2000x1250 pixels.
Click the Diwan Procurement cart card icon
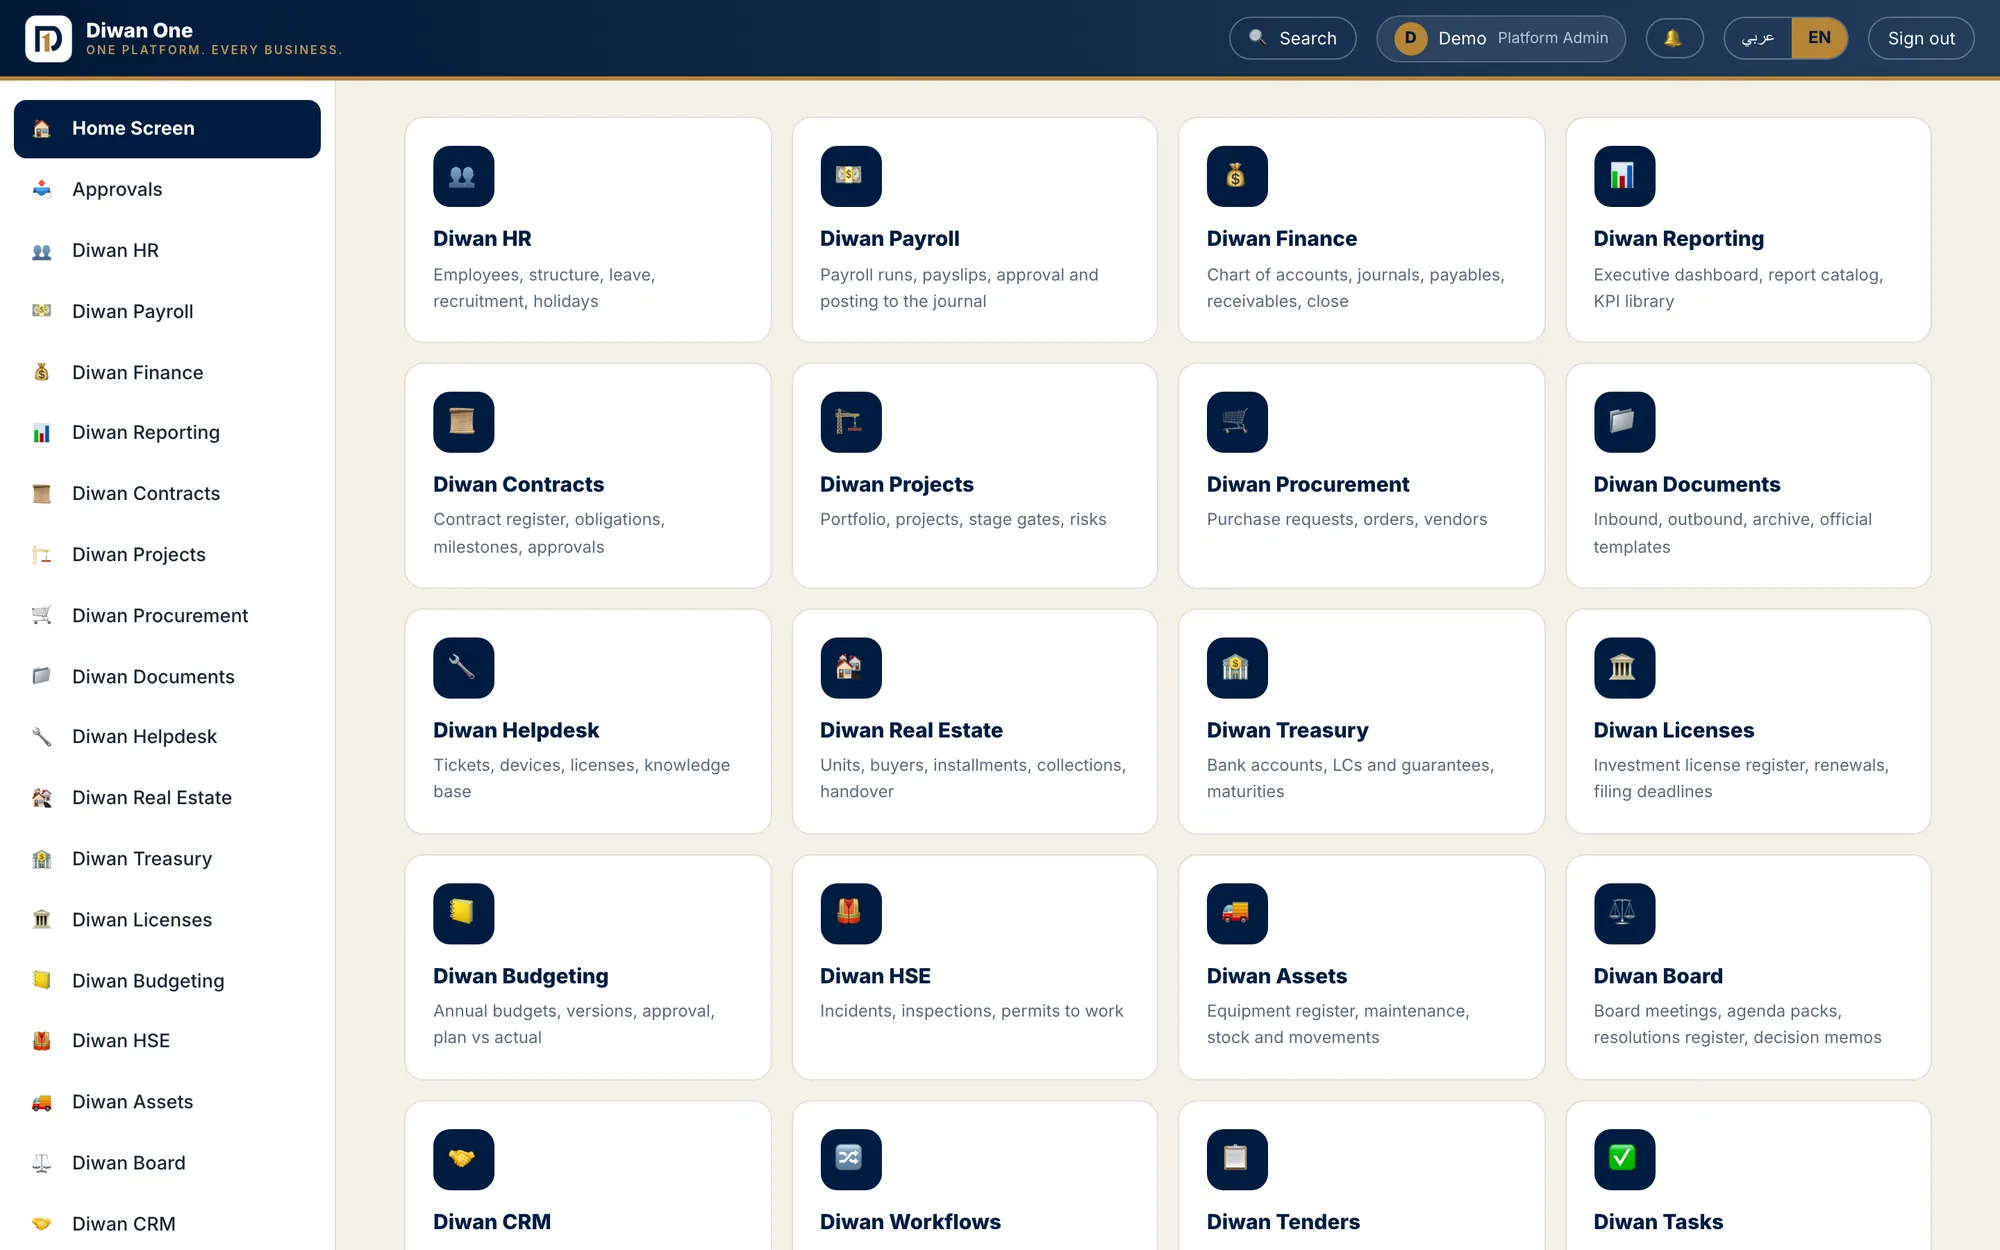[x=1237, y=422]
